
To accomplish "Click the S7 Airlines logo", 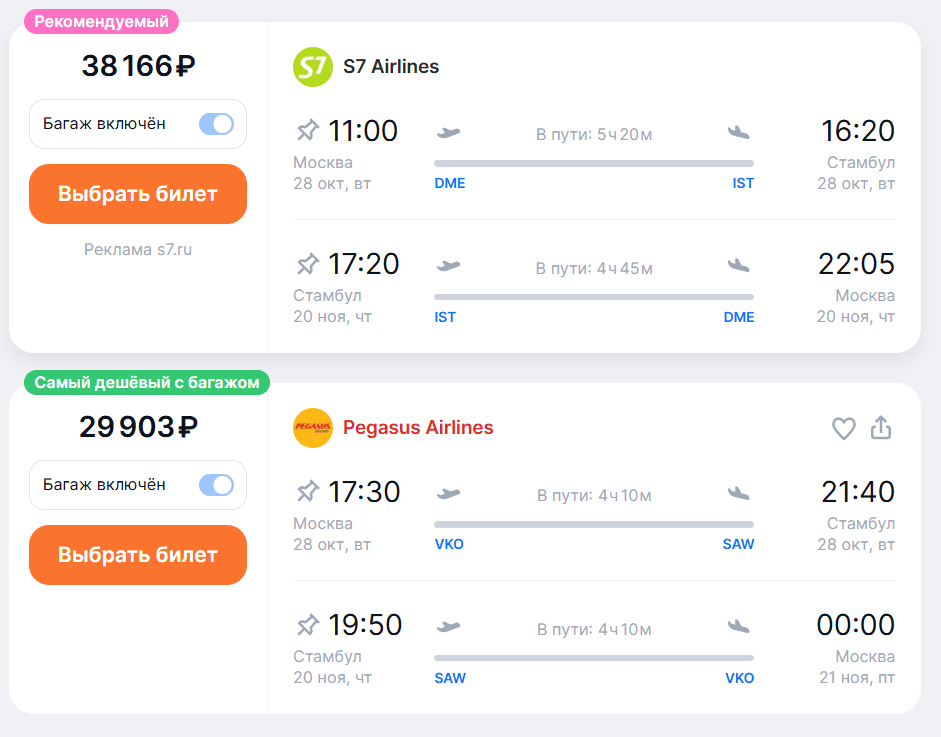I will tap(313, 67).
